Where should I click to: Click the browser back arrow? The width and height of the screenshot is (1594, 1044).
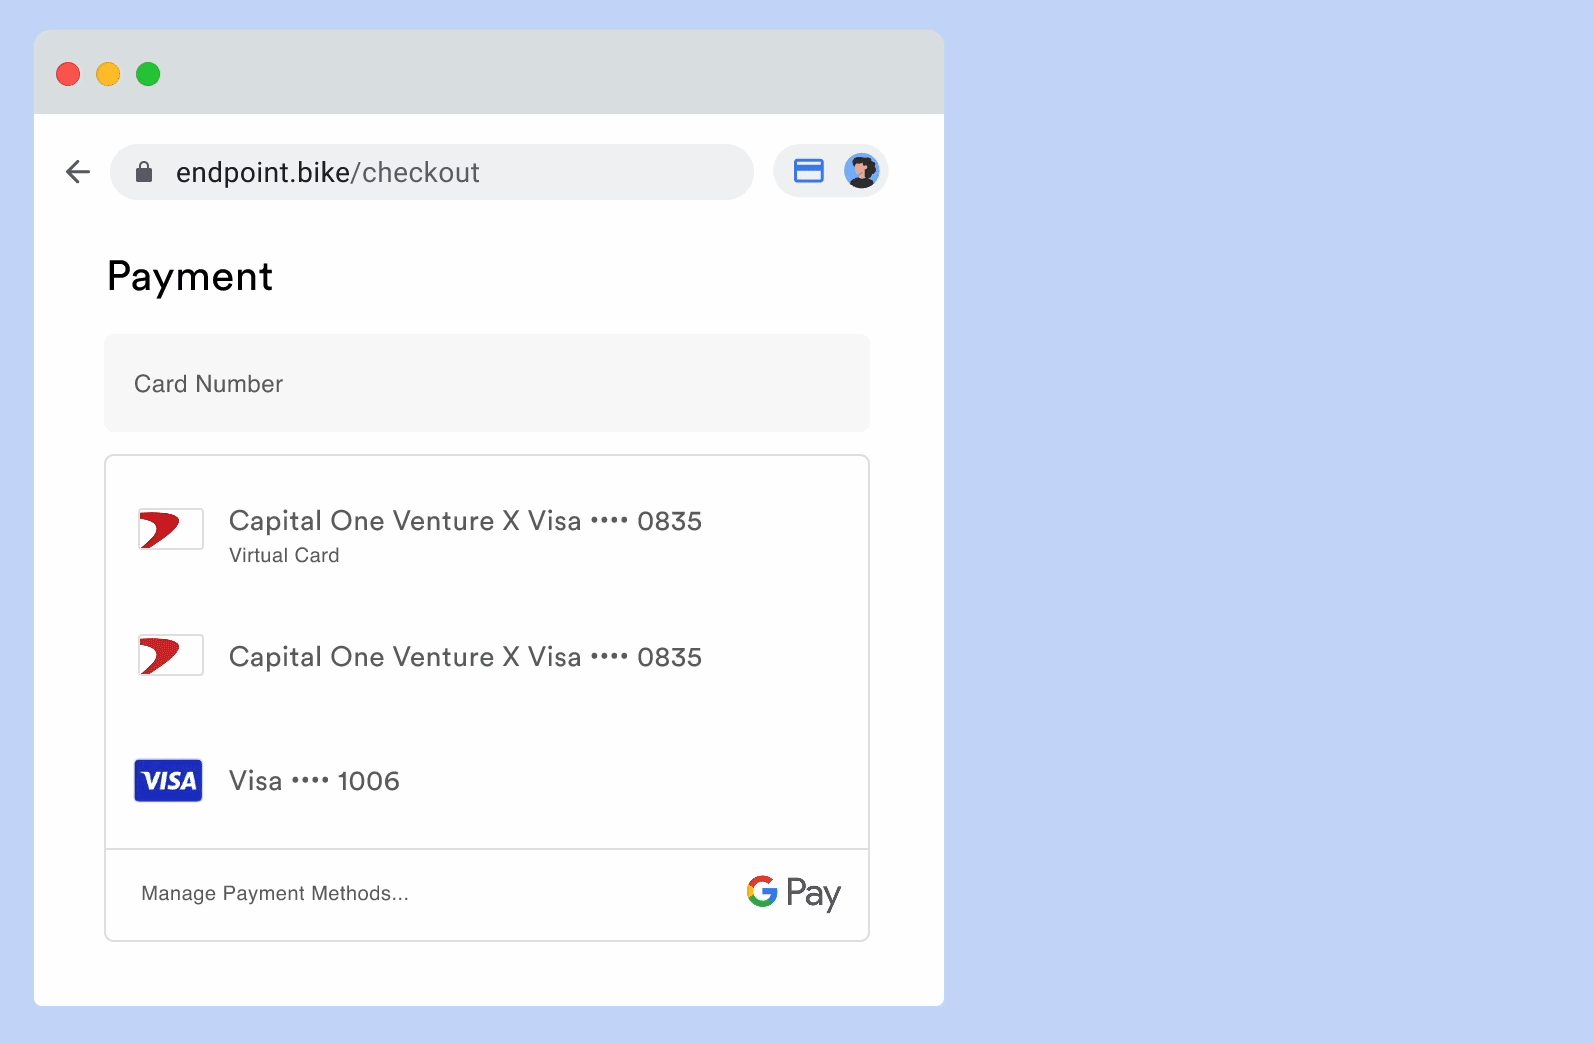coord(78,172)
